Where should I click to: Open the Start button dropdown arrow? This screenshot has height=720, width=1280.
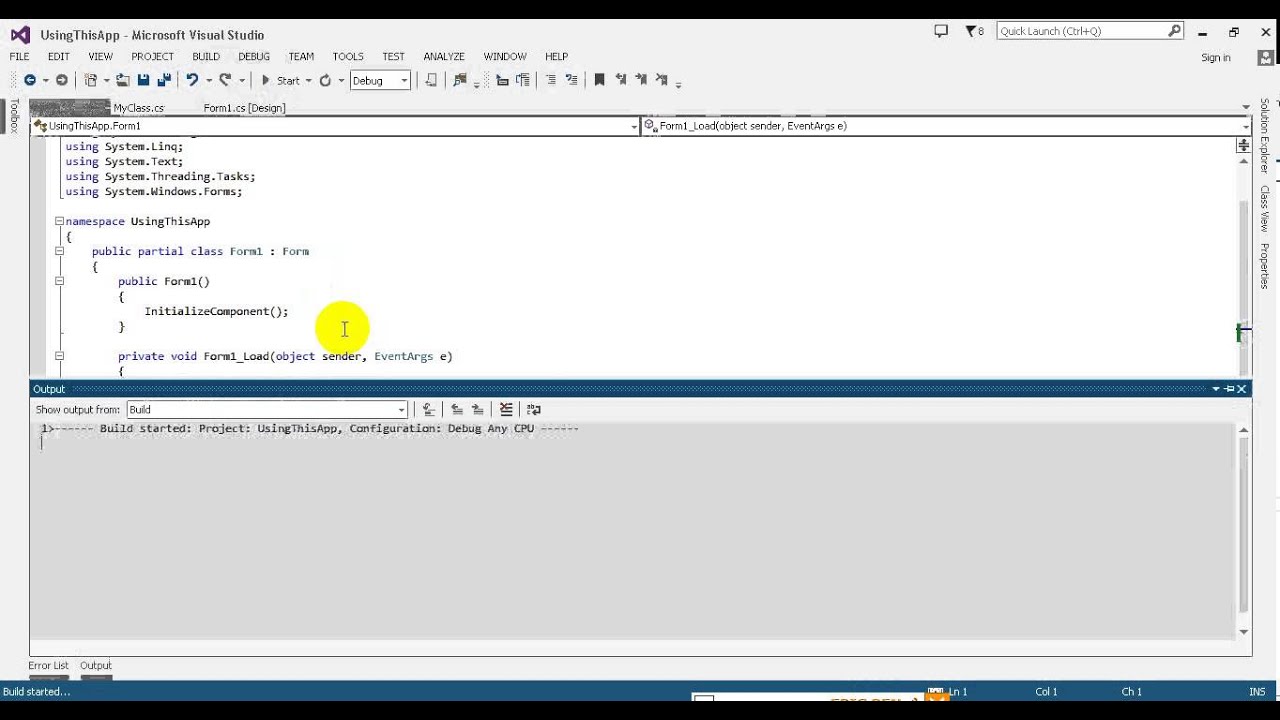tap(308, 80)
